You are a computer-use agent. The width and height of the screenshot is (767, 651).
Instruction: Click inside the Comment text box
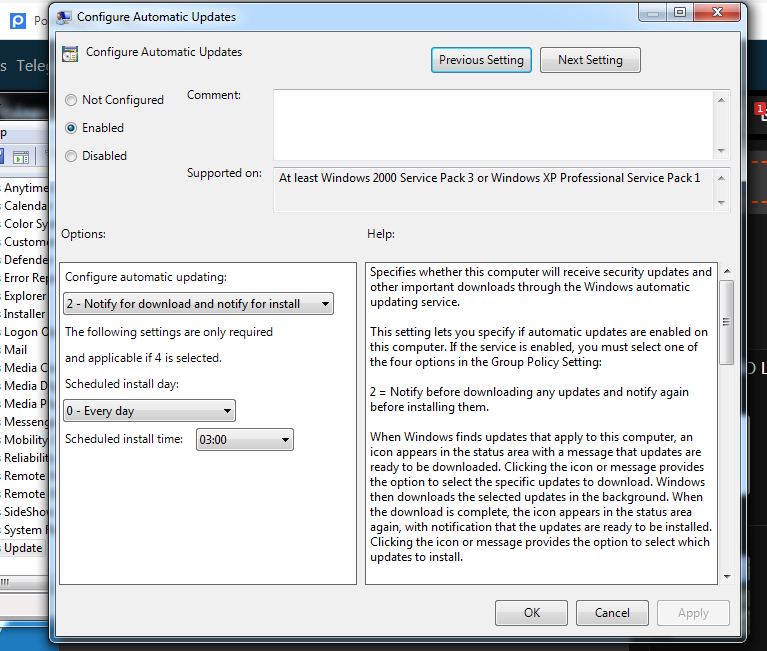pyautogui.click(x=493, y=125)
